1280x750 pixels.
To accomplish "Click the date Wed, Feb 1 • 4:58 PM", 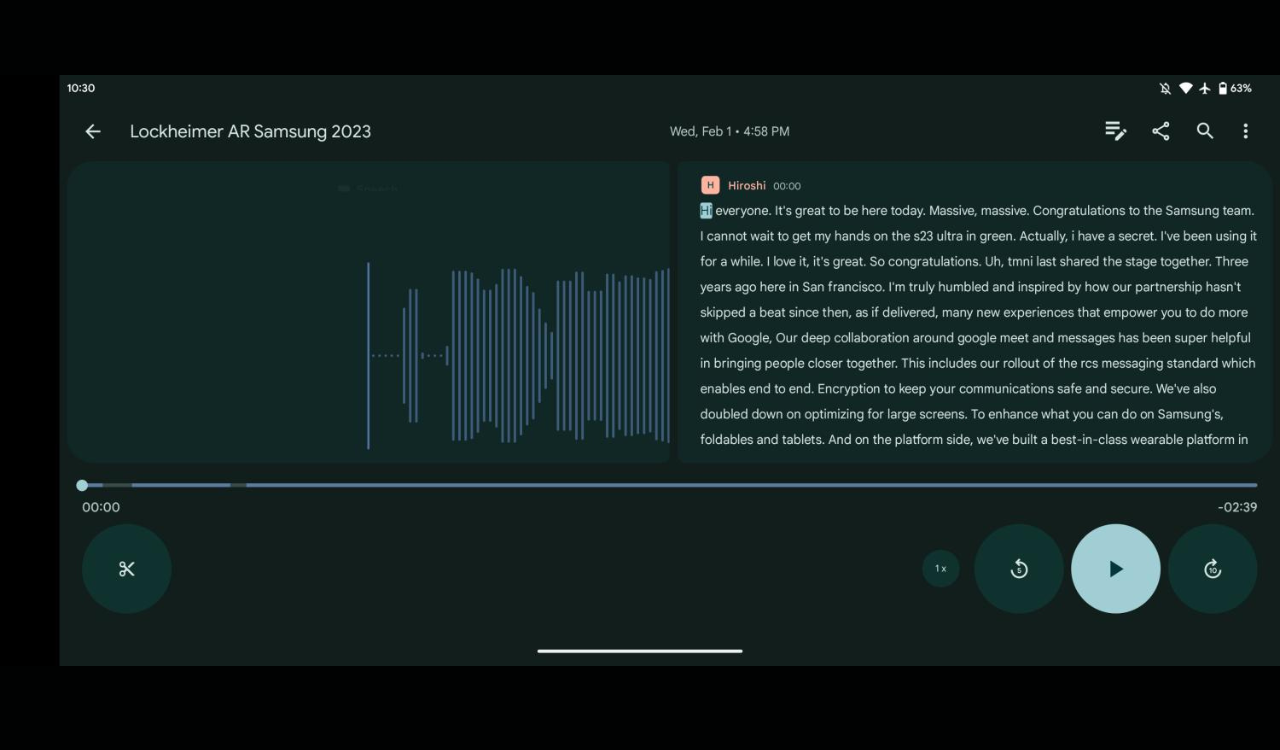I will point(730,131).
